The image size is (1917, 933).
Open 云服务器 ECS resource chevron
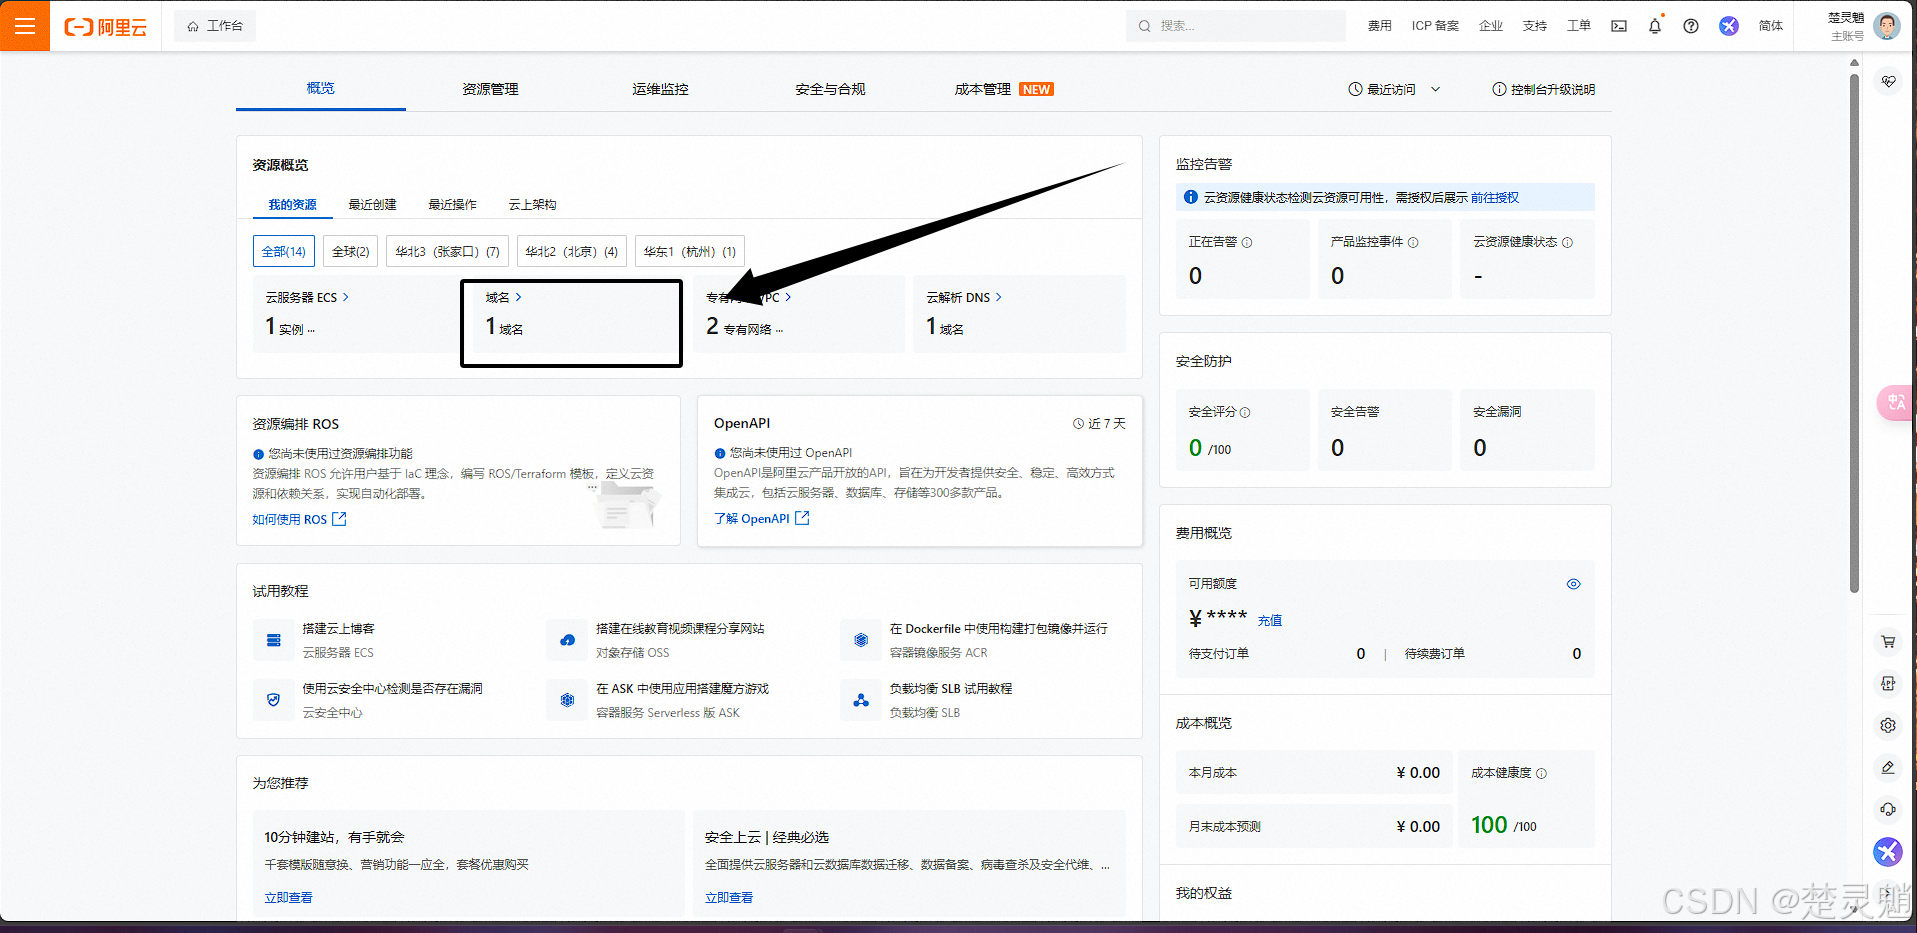[x=346, y=297]
